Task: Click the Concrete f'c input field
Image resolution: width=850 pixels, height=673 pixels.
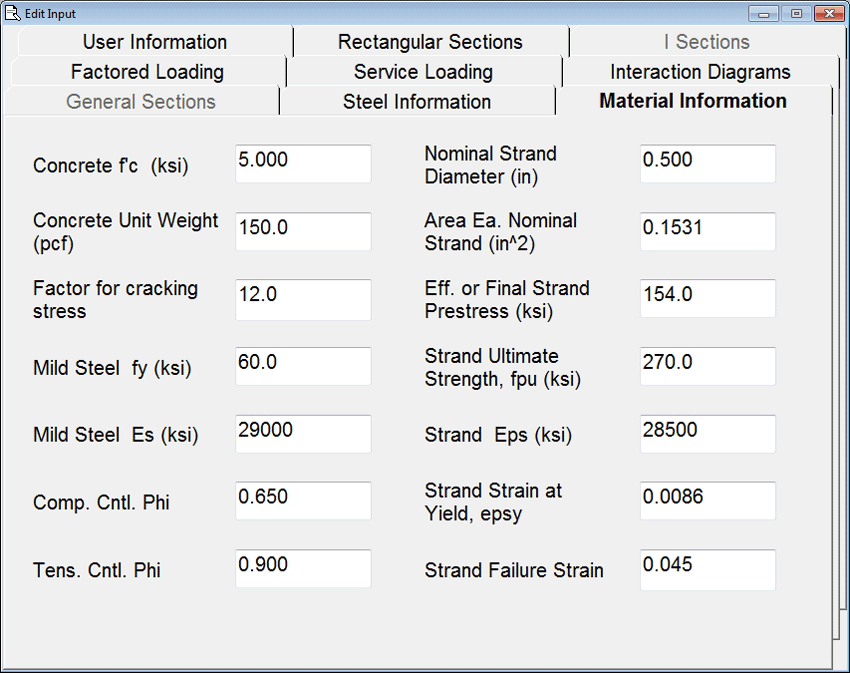Action: [x=303, y=164]
